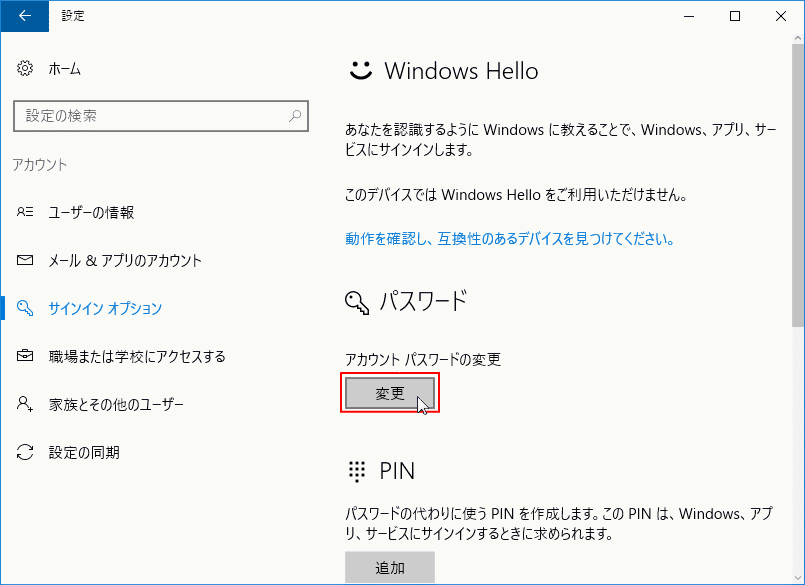The image size is (805, 585).
Task: Focus the 設定の検索 search box
Action: (161, 116)
